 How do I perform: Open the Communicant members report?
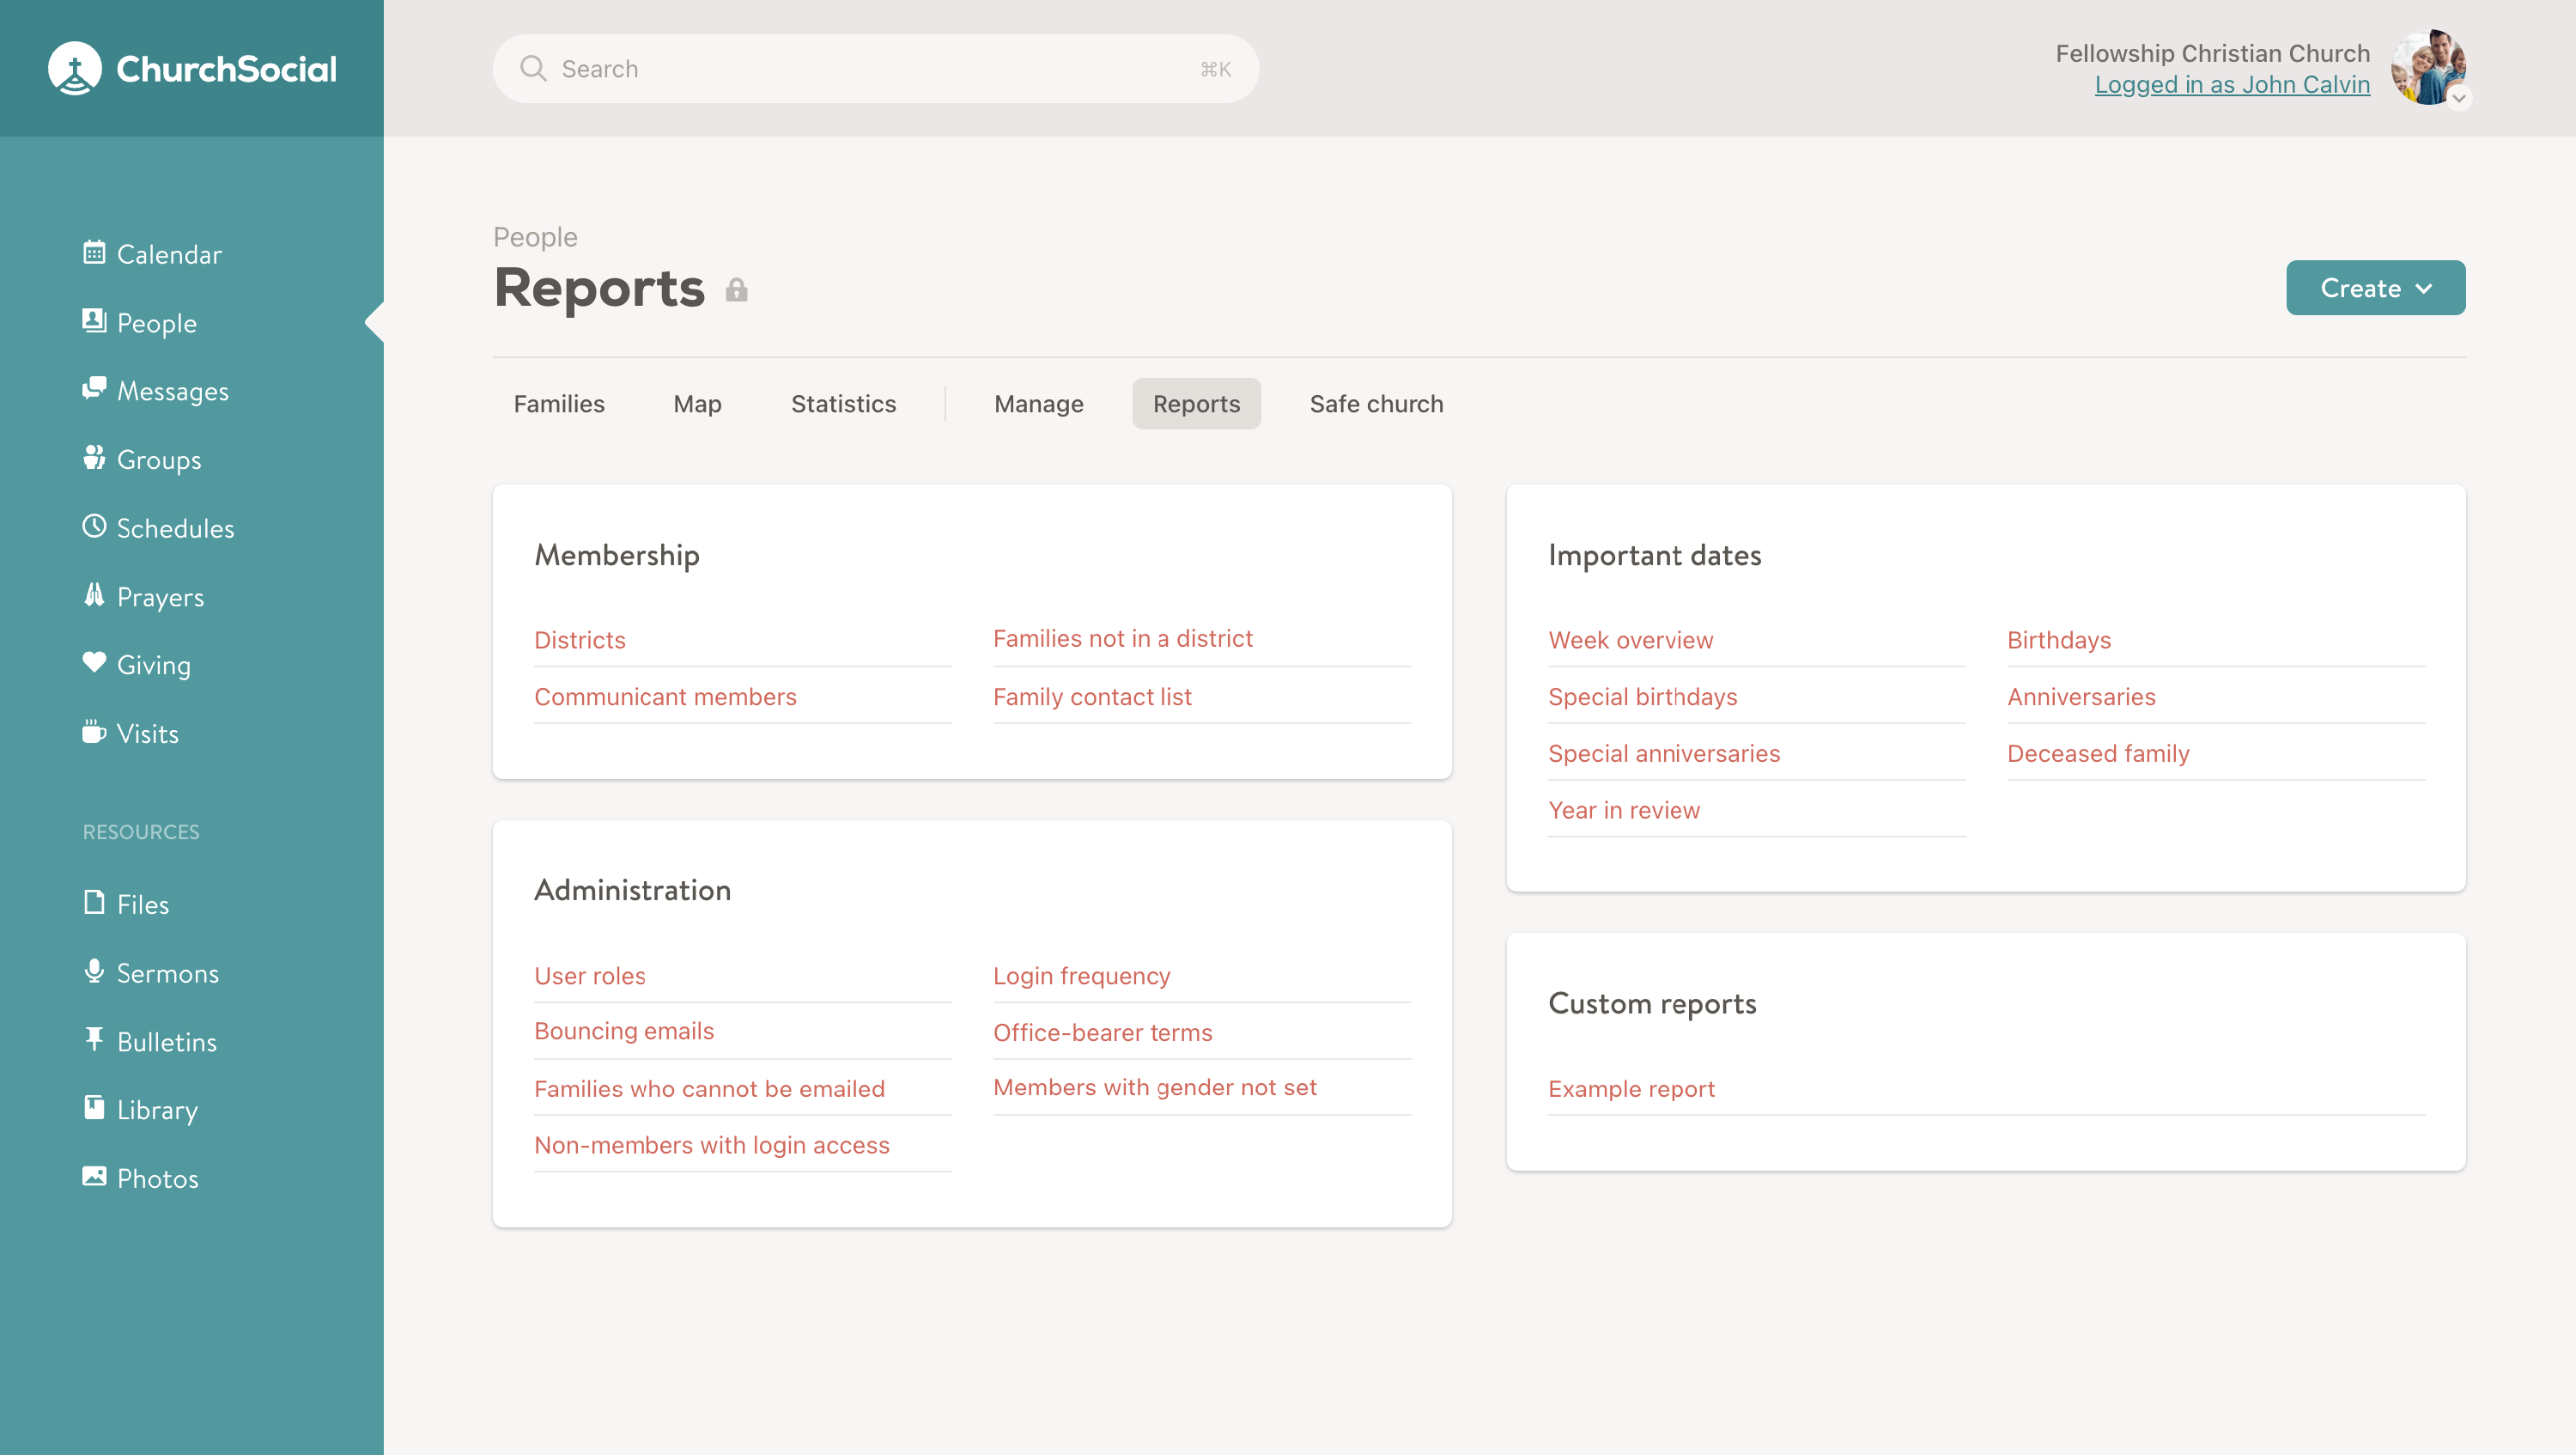665,697
